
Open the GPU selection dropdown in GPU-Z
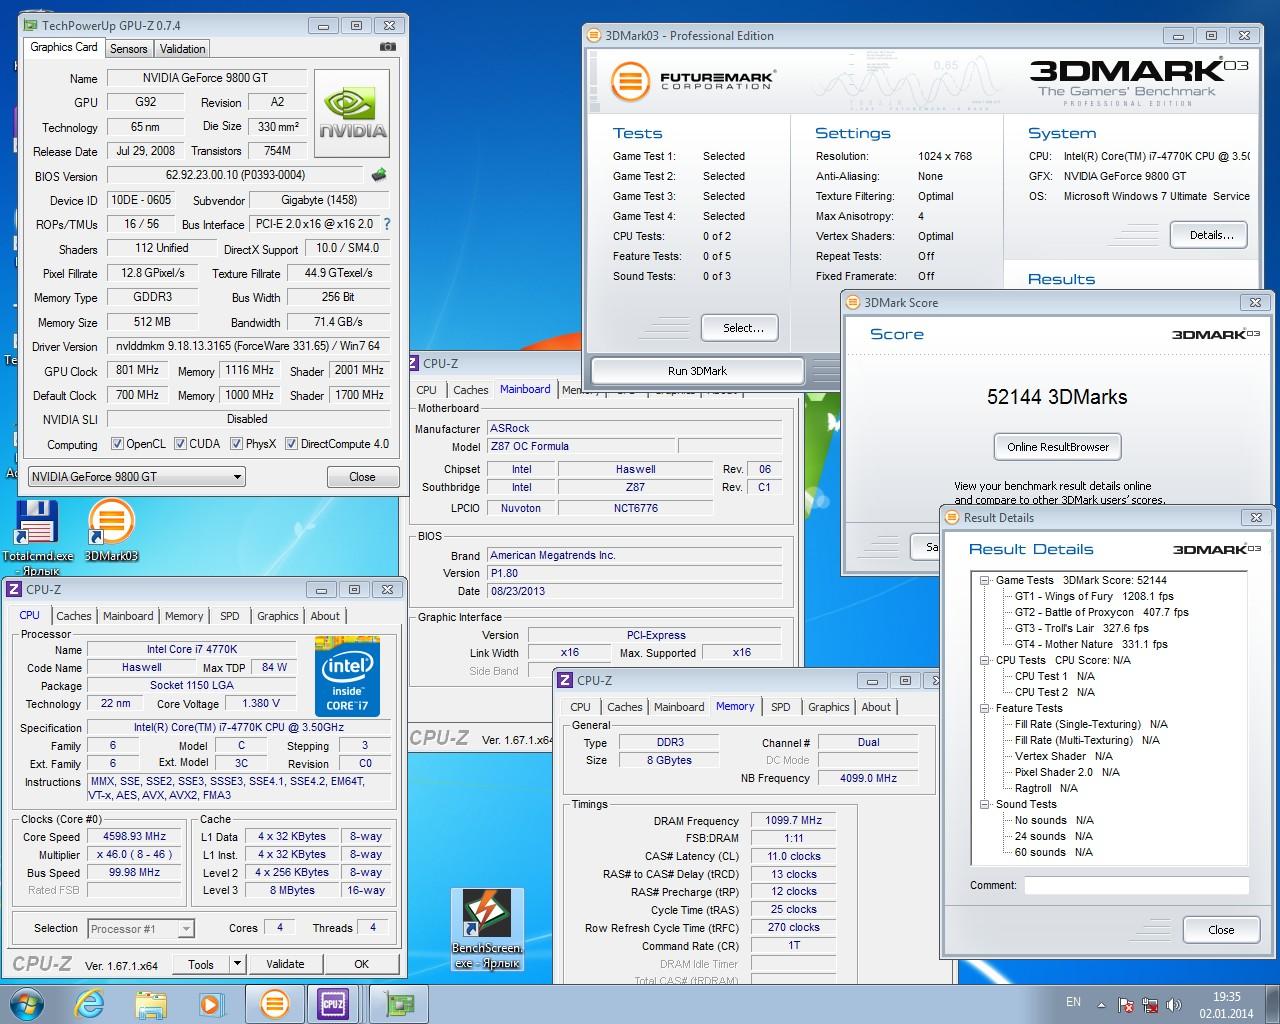(136, 477)
